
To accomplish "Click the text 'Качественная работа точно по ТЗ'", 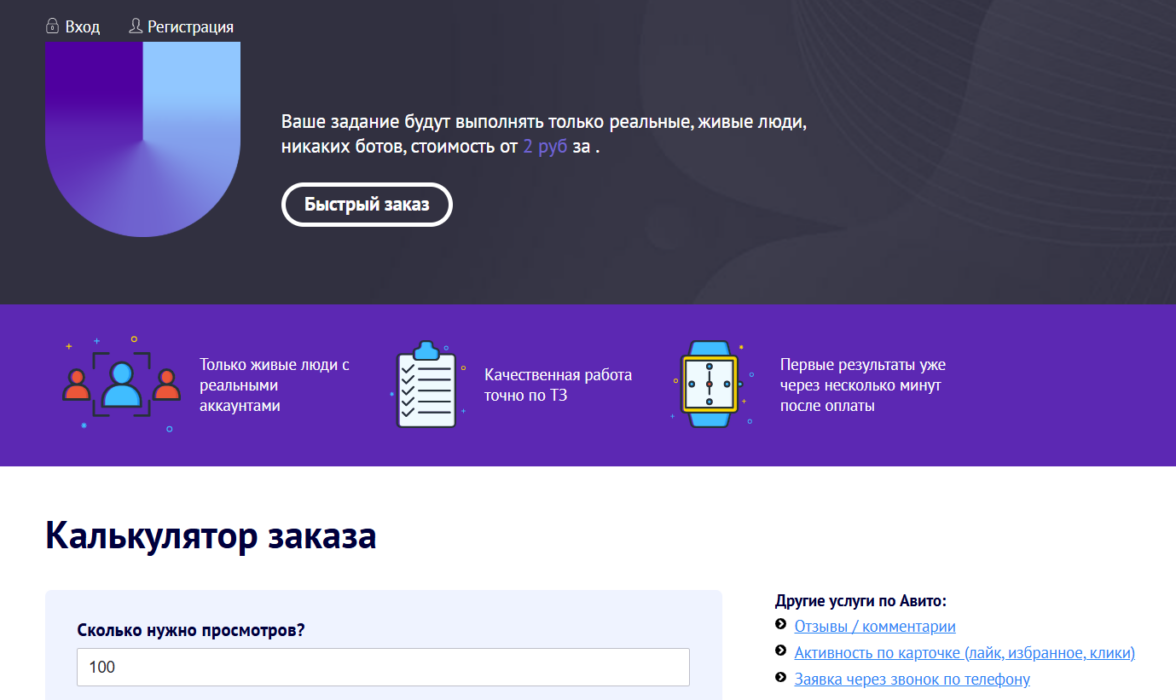I will (x=557, y=385).
